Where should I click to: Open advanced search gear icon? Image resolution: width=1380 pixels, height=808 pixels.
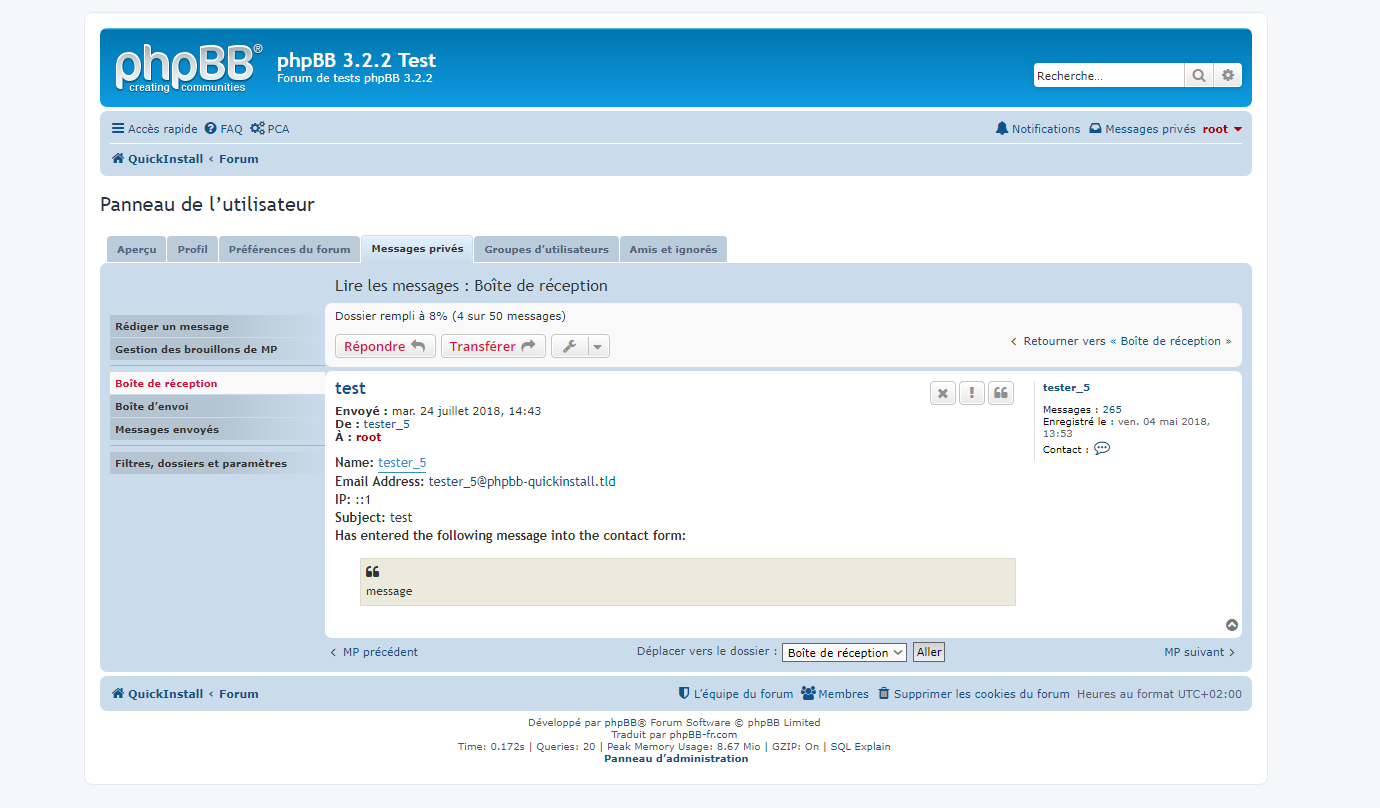click(x=1228, y=76)
